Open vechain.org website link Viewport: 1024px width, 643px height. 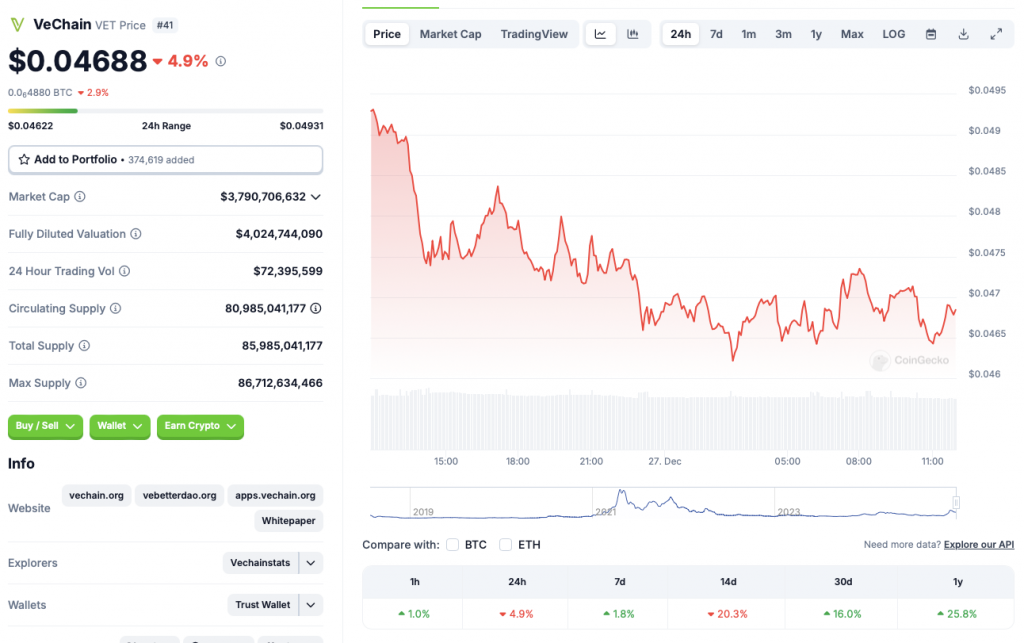97,495
